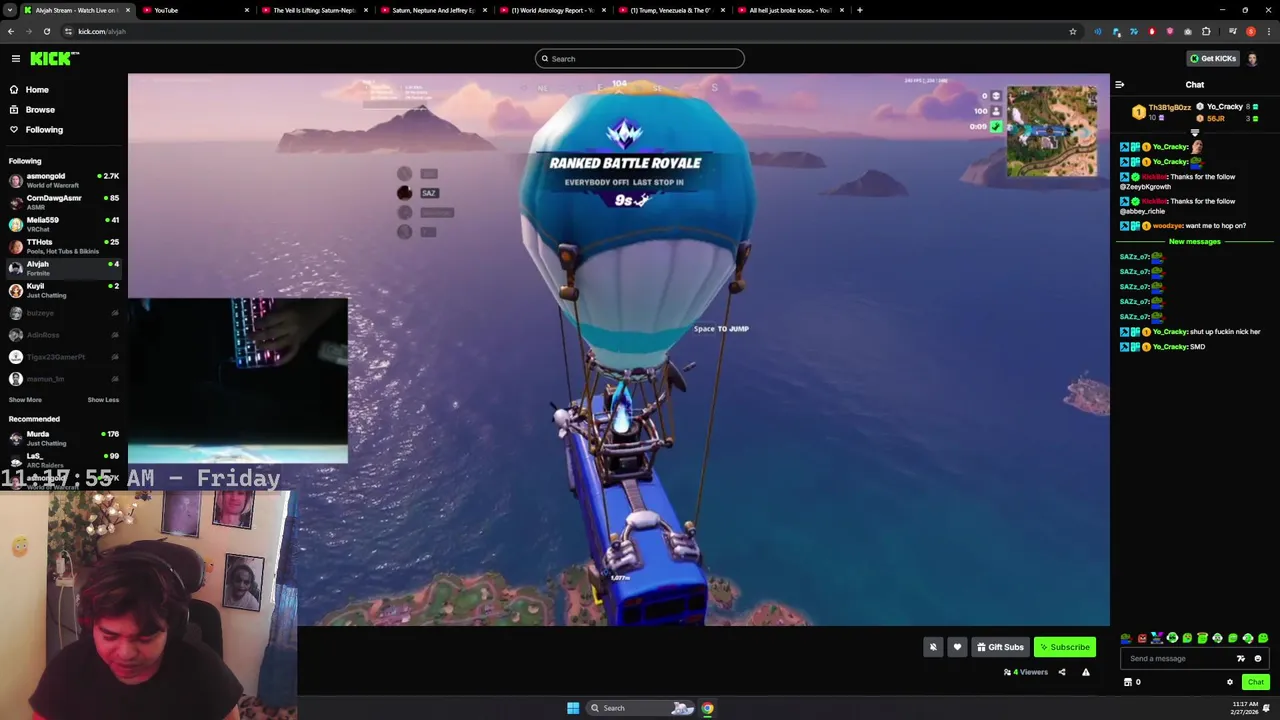Open Kuyll channel in Following list

point(63,290)
